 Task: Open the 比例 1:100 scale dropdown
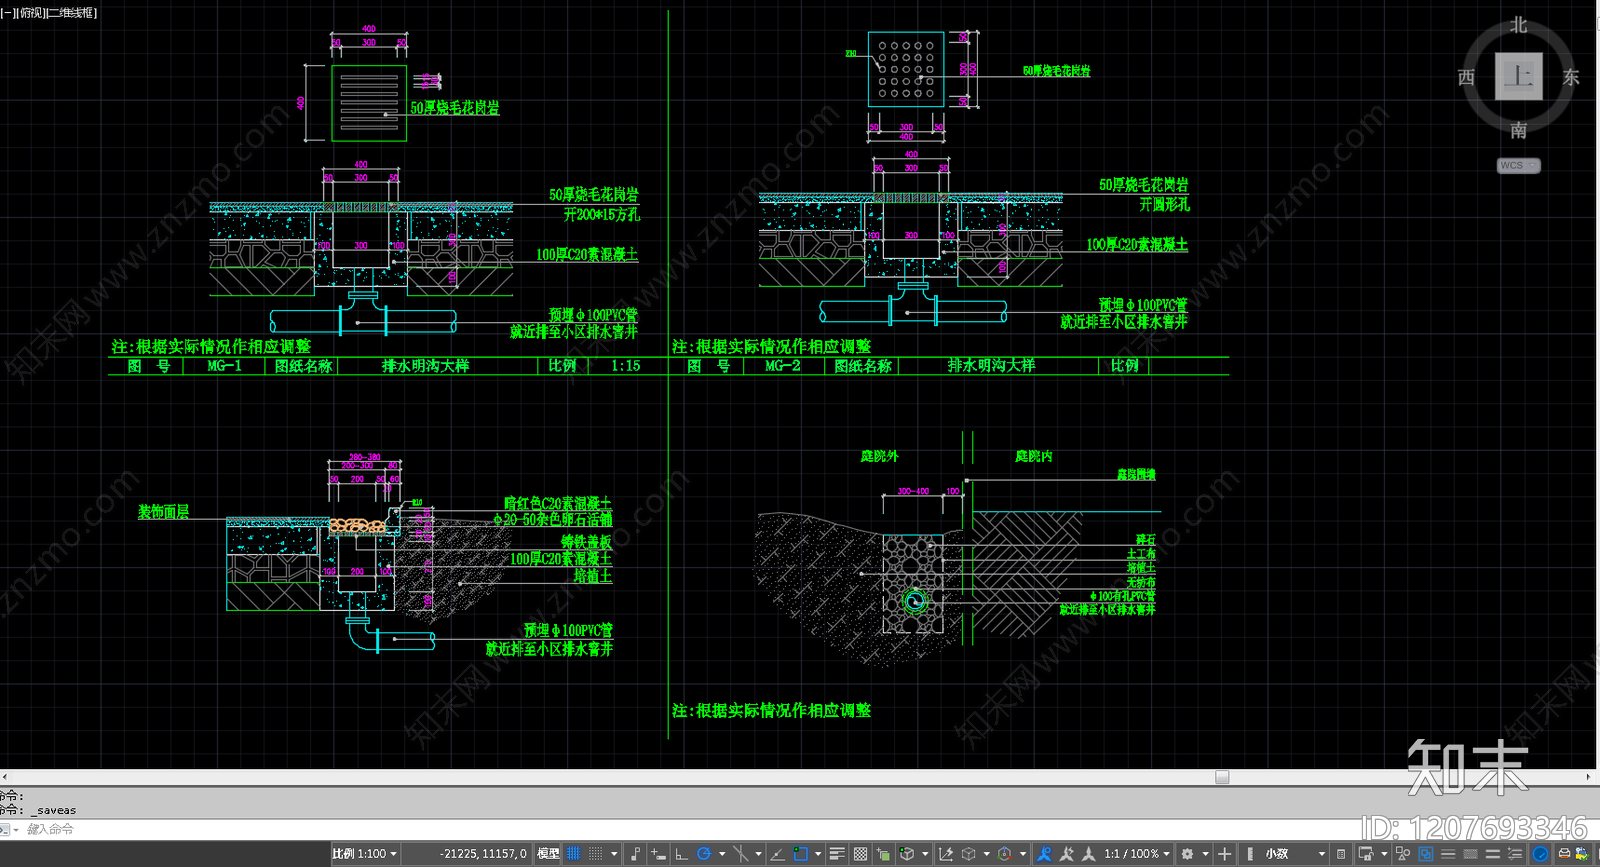[365, 854]
